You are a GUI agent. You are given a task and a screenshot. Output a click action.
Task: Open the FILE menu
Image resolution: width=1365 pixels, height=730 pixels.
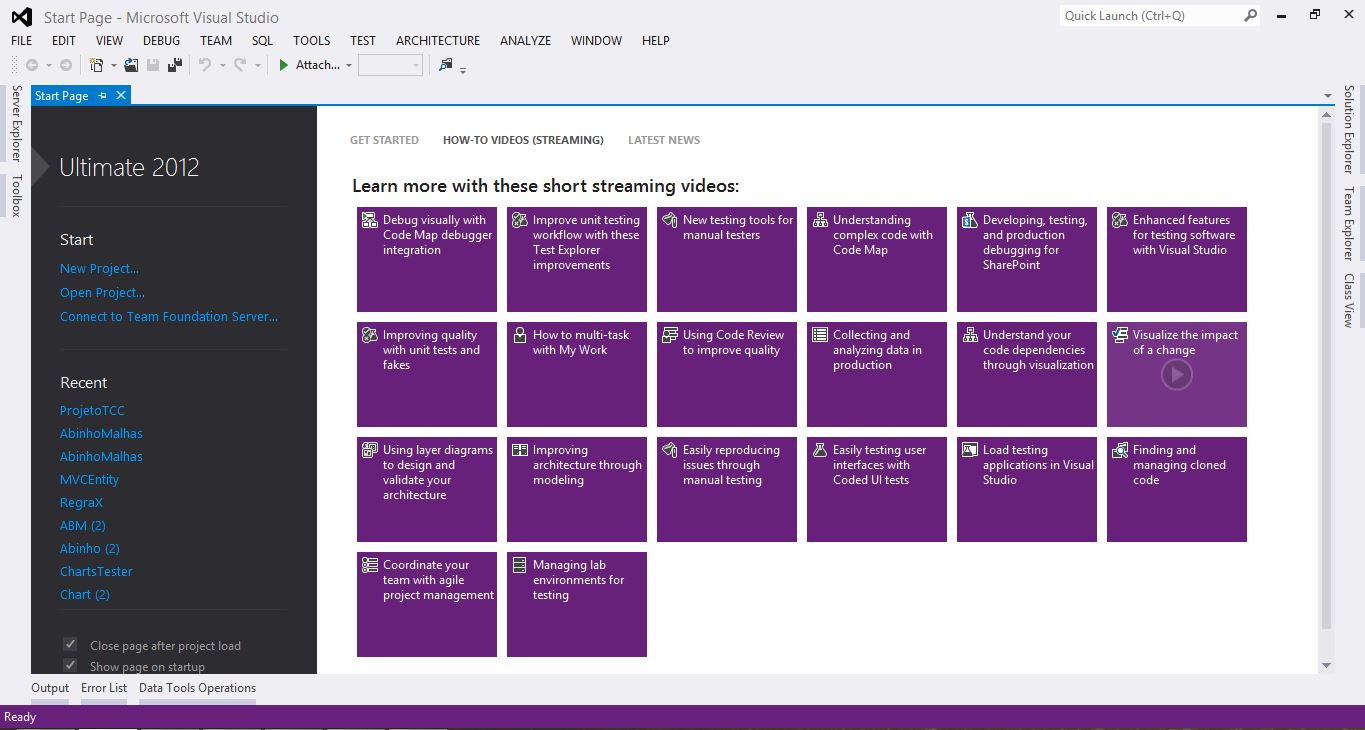22,41
